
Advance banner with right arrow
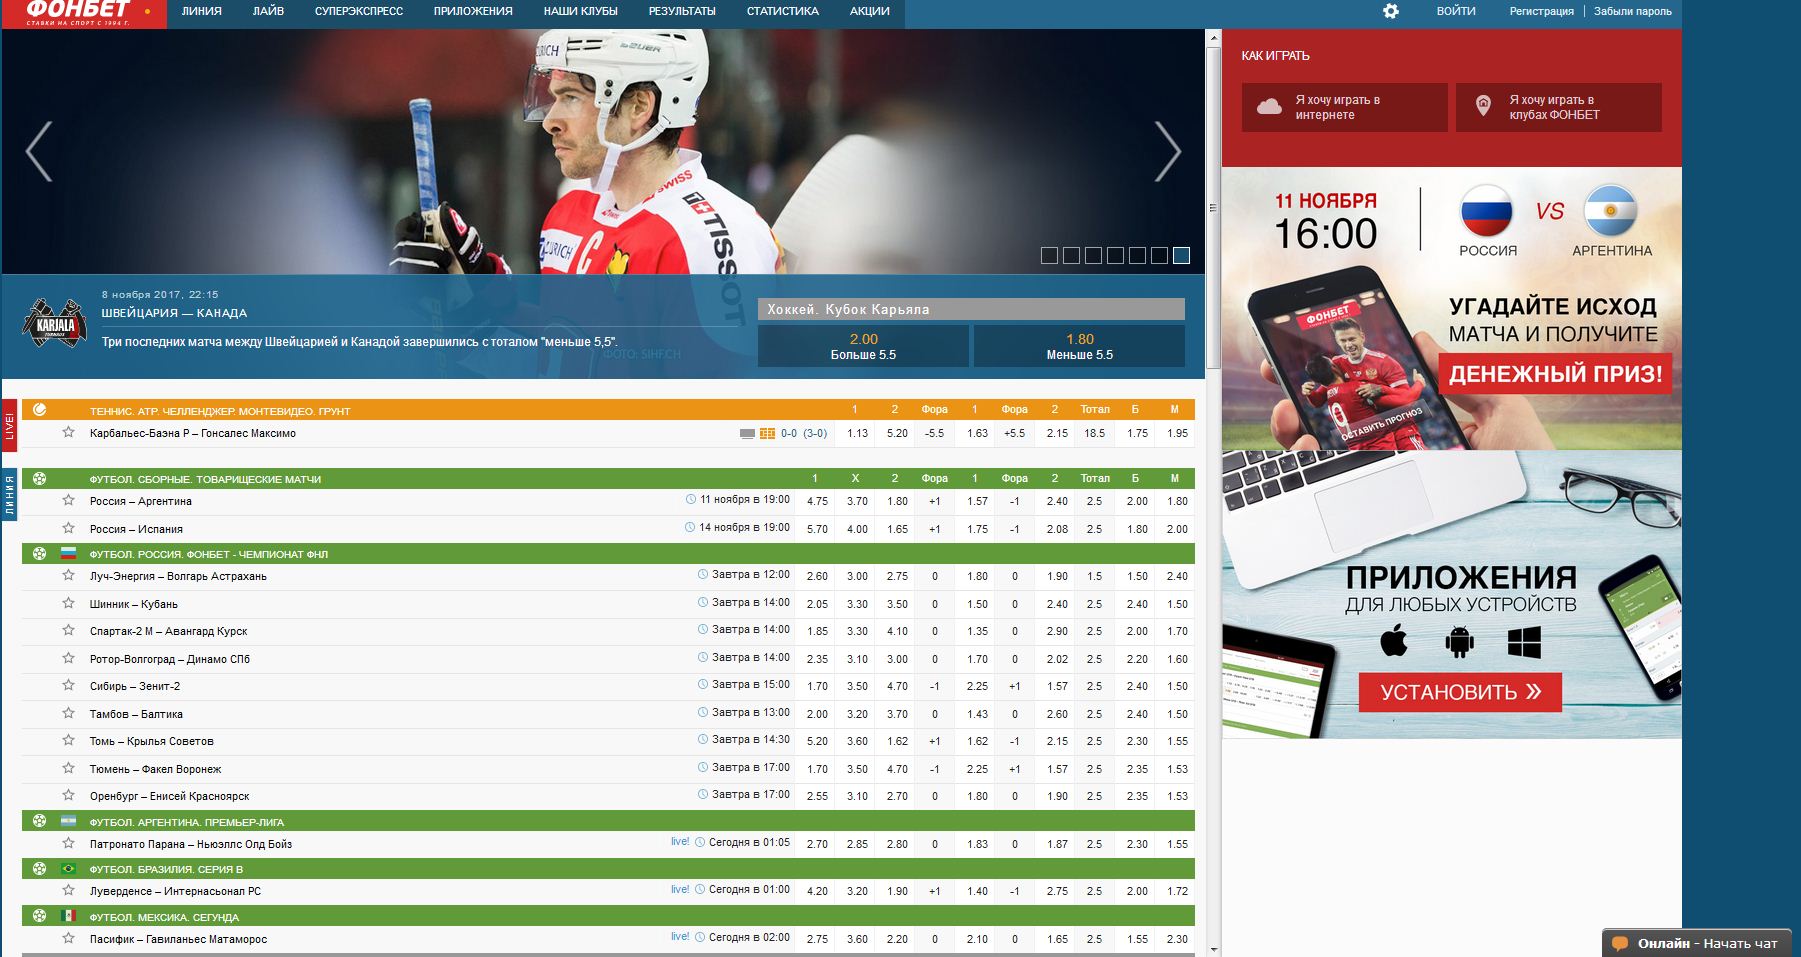pos(1168,151)
